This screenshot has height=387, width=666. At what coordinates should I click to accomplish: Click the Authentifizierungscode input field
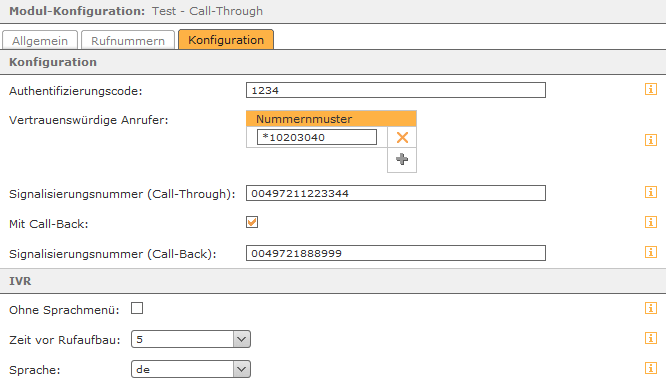click(396, 90)
